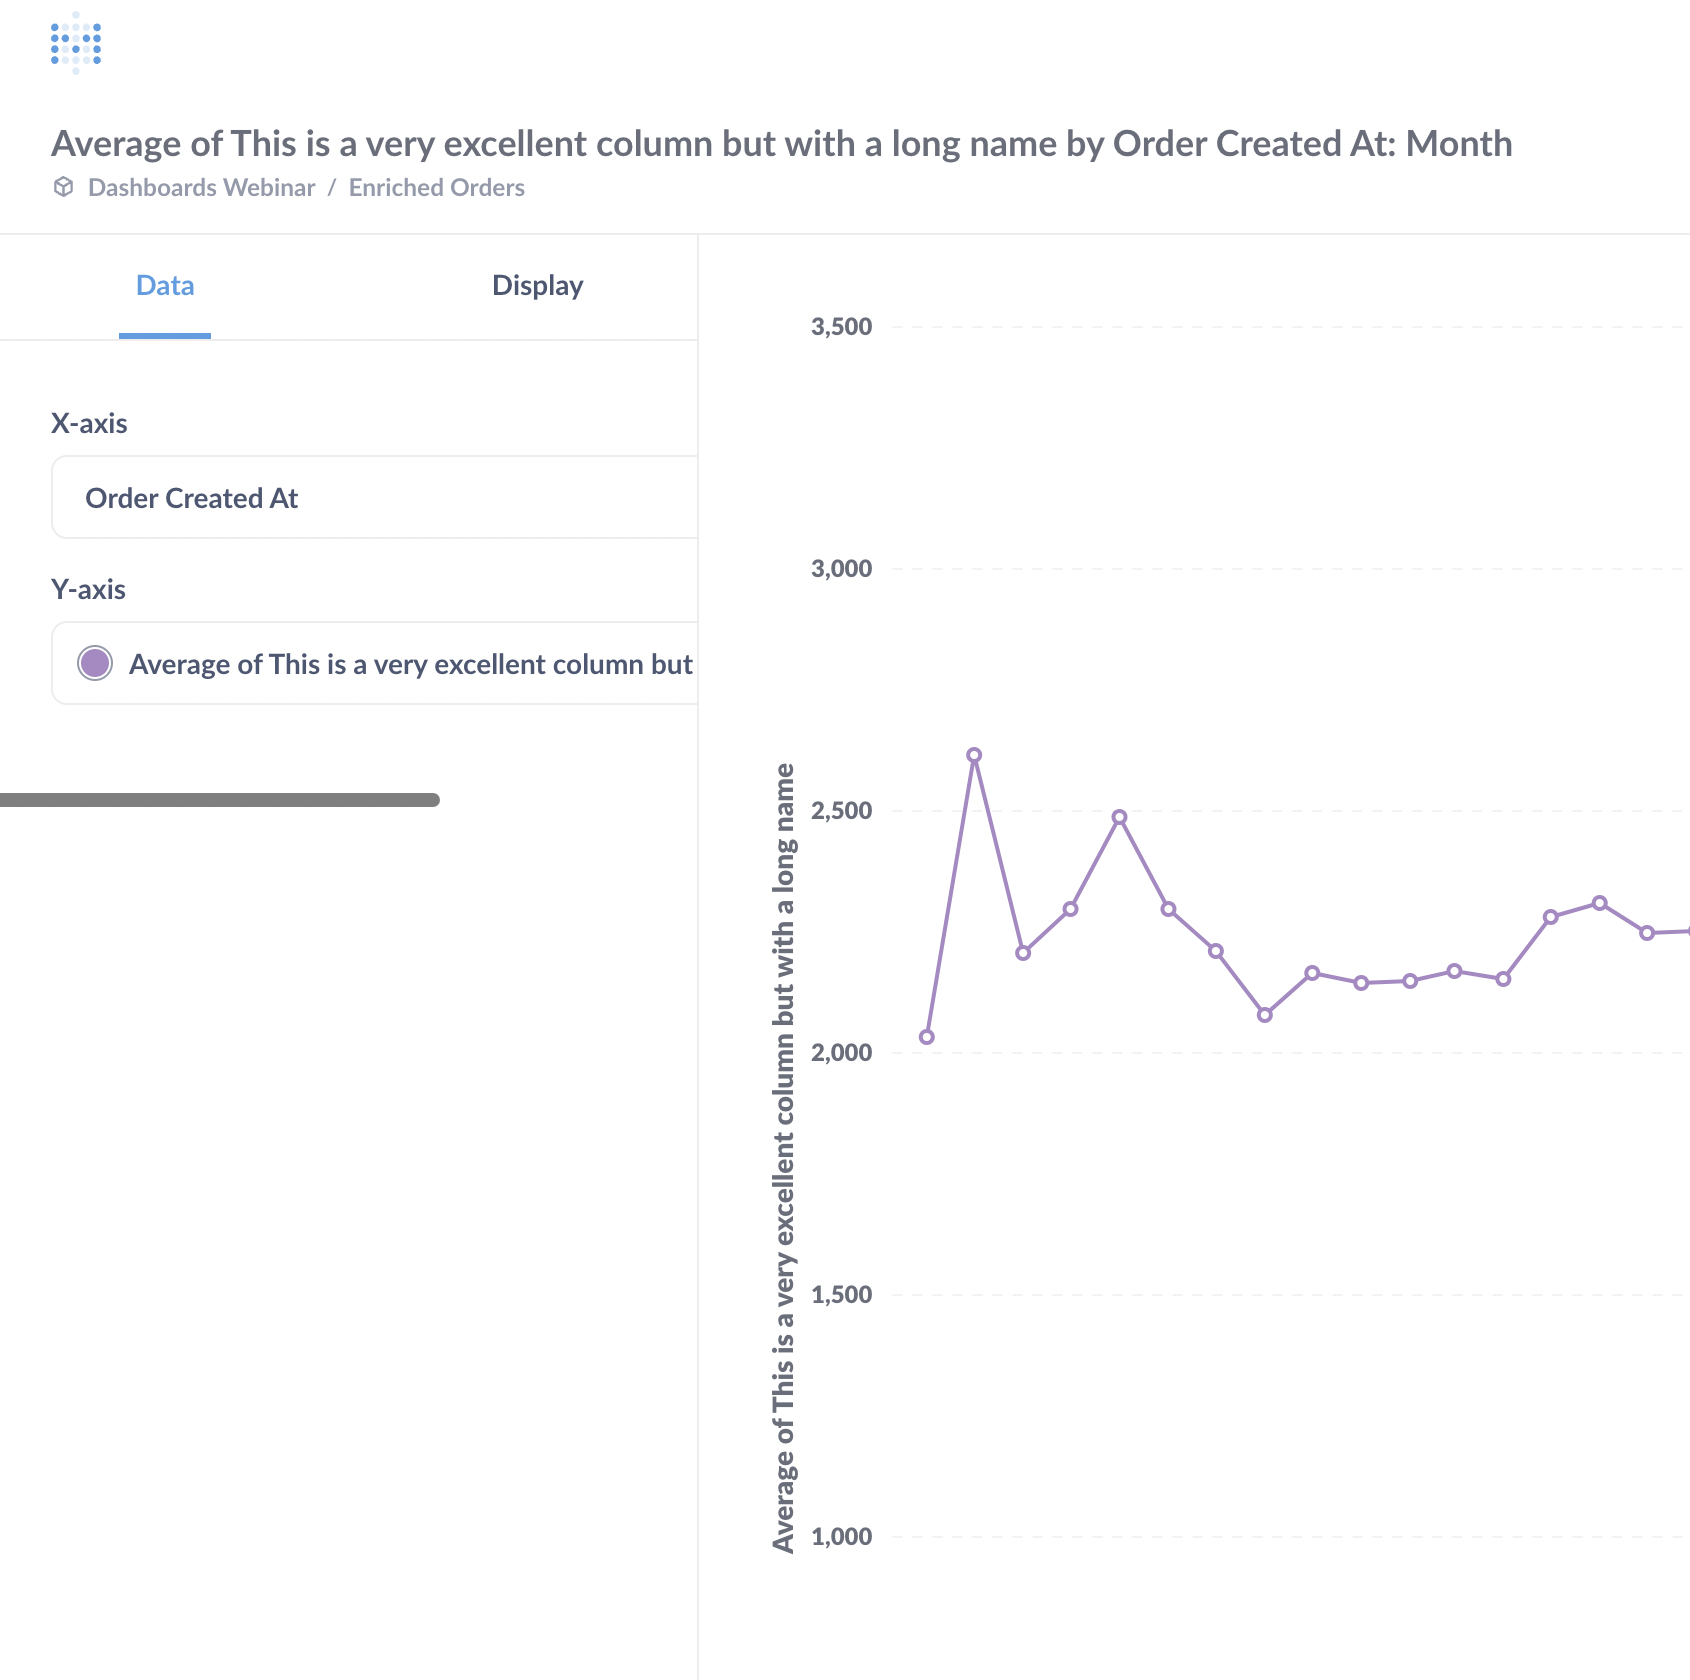Screen dimensions: 1690x1680
Task: Select the highest peak data point on the line
Action: pos(974,756)
